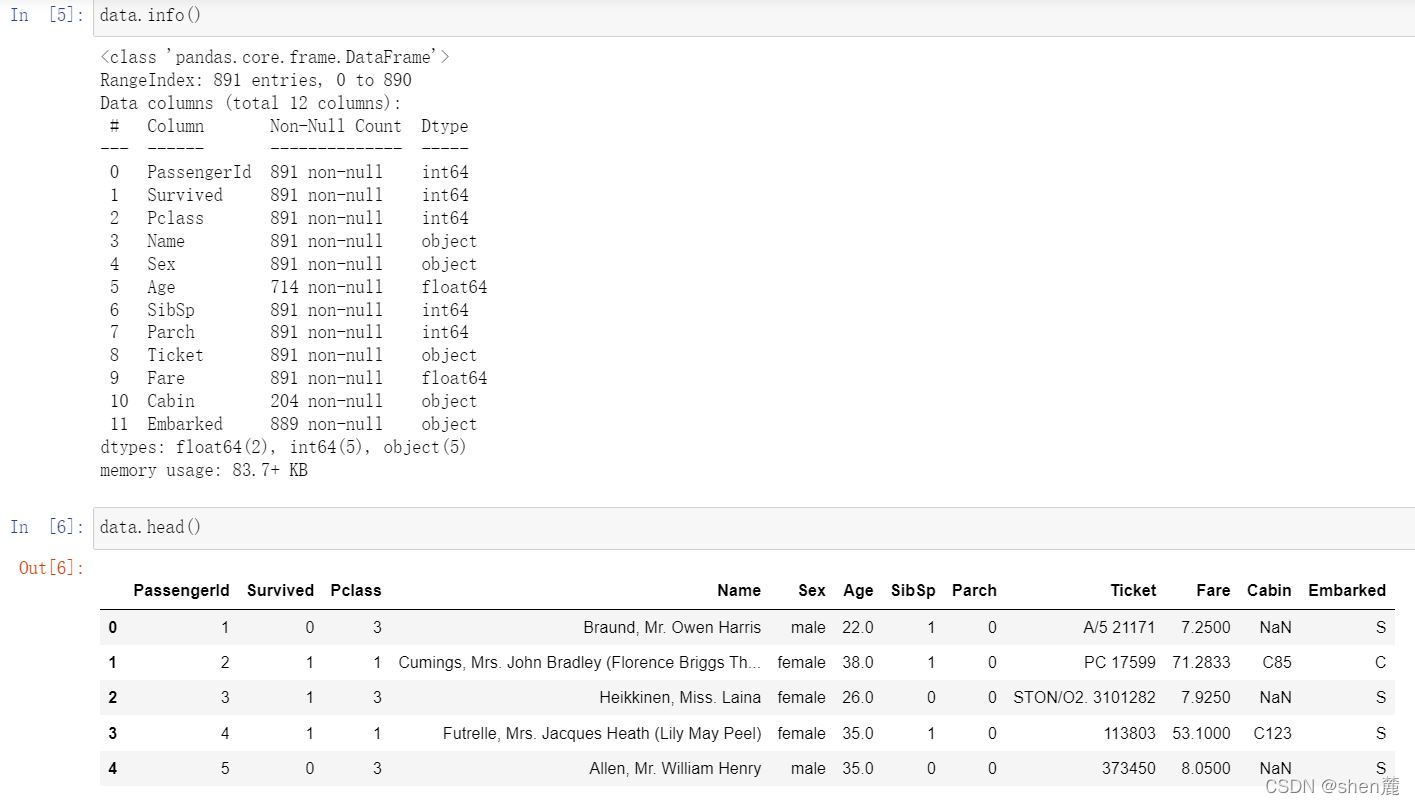Click the row index 0 in dataframe
This screenshot has height=805, width=1415.
tap(112, 627)
